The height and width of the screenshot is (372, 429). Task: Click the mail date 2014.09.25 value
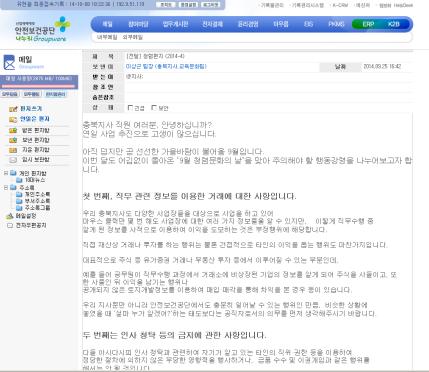pyautogui.click(x=382, y=66)
